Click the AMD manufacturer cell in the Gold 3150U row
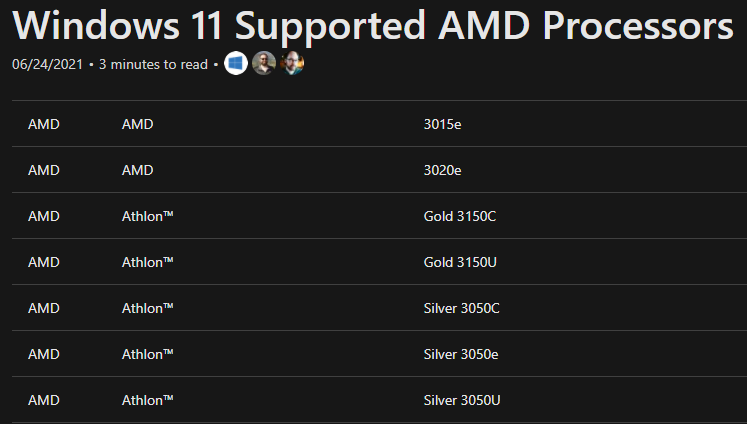The width and height of the screenshot is (747, 424). pos(43,262)
